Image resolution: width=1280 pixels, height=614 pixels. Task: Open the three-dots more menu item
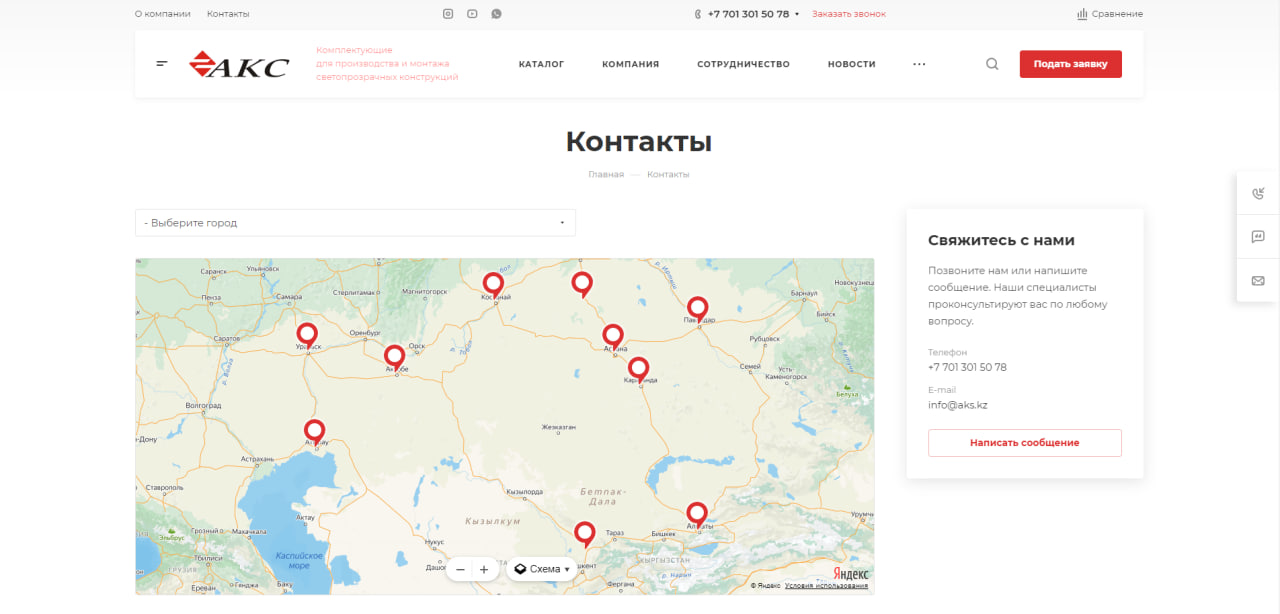(x=919, y=64)
